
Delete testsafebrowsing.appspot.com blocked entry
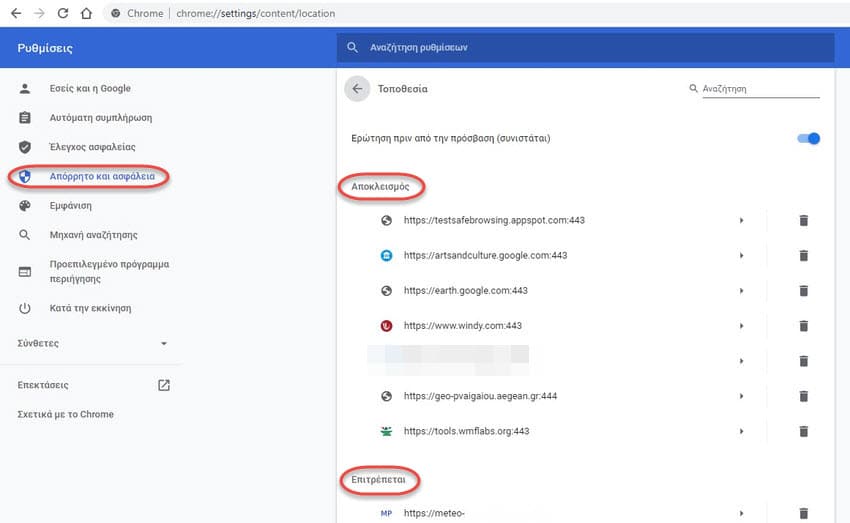click(x=802, y=220)
